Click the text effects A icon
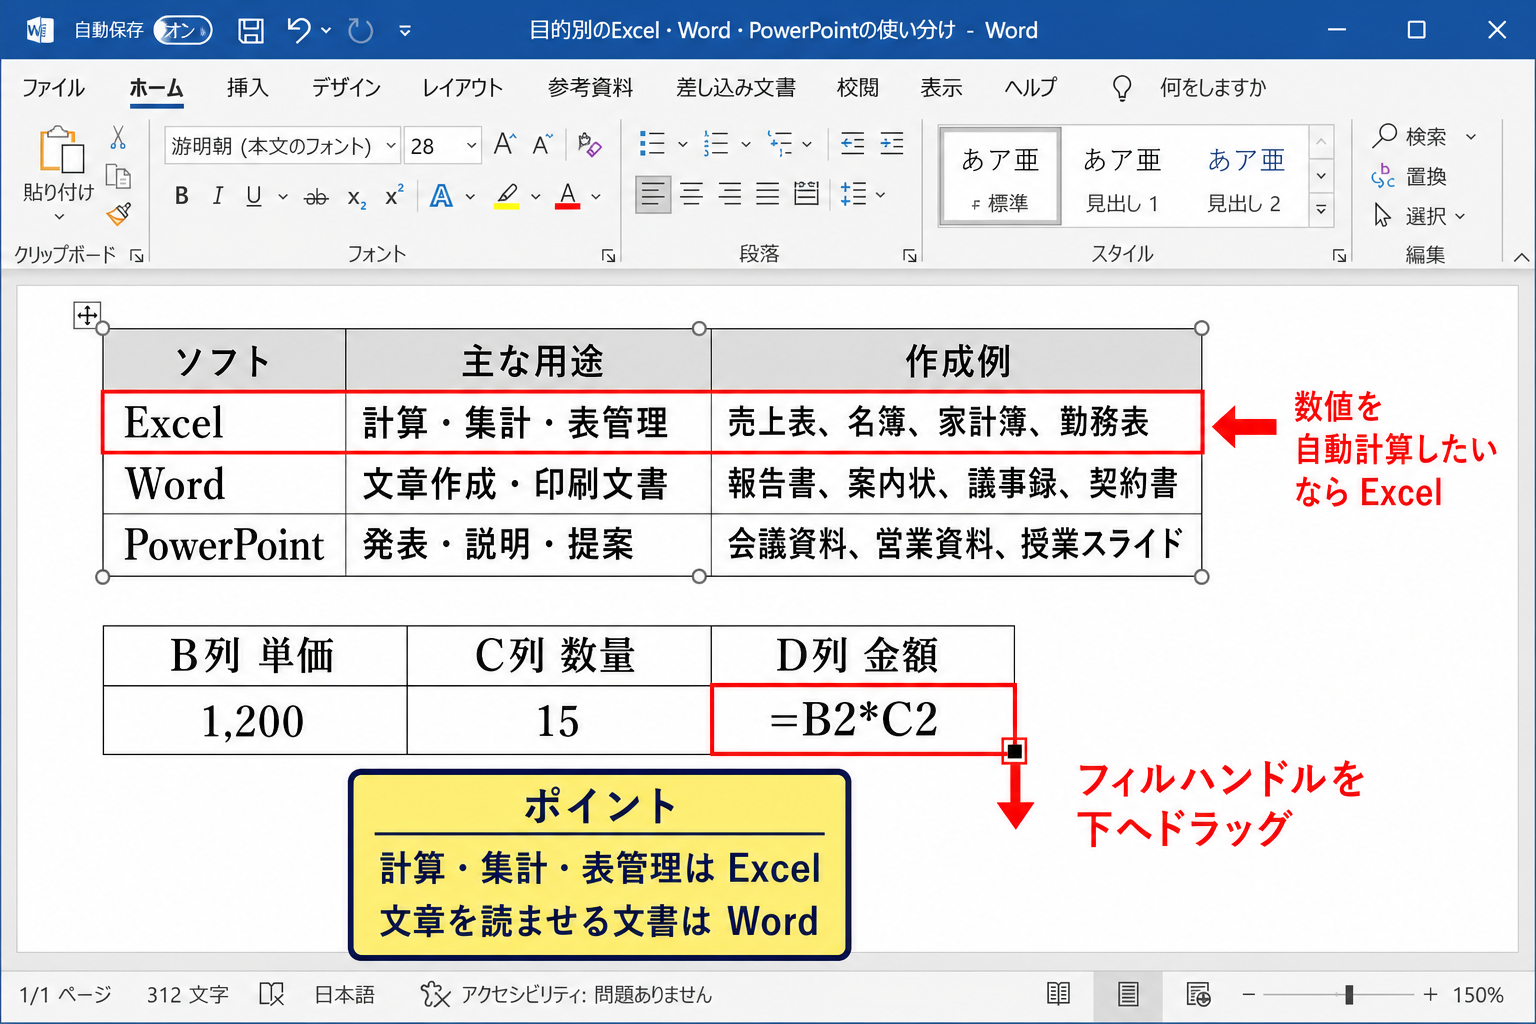The height and width of the screenshot is (1024, 1536). pos(441,196)
